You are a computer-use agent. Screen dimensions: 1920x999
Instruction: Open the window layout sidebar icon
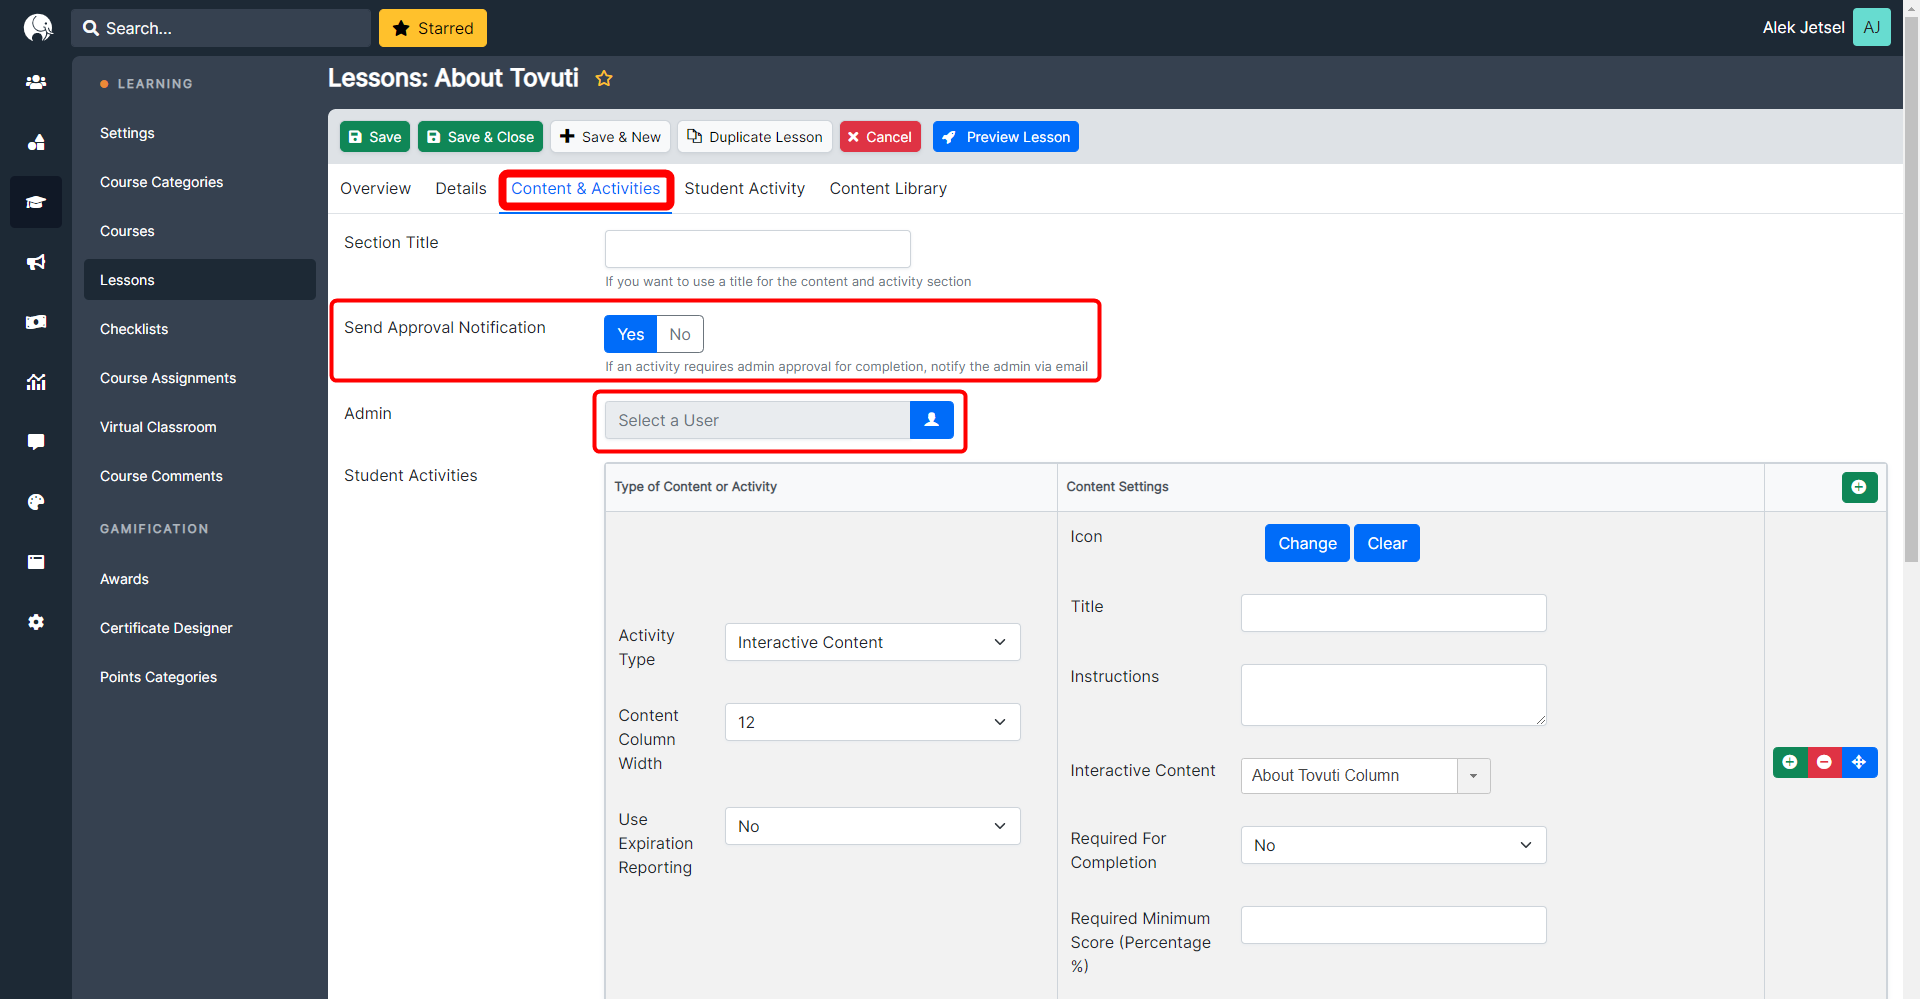(36, 562)
